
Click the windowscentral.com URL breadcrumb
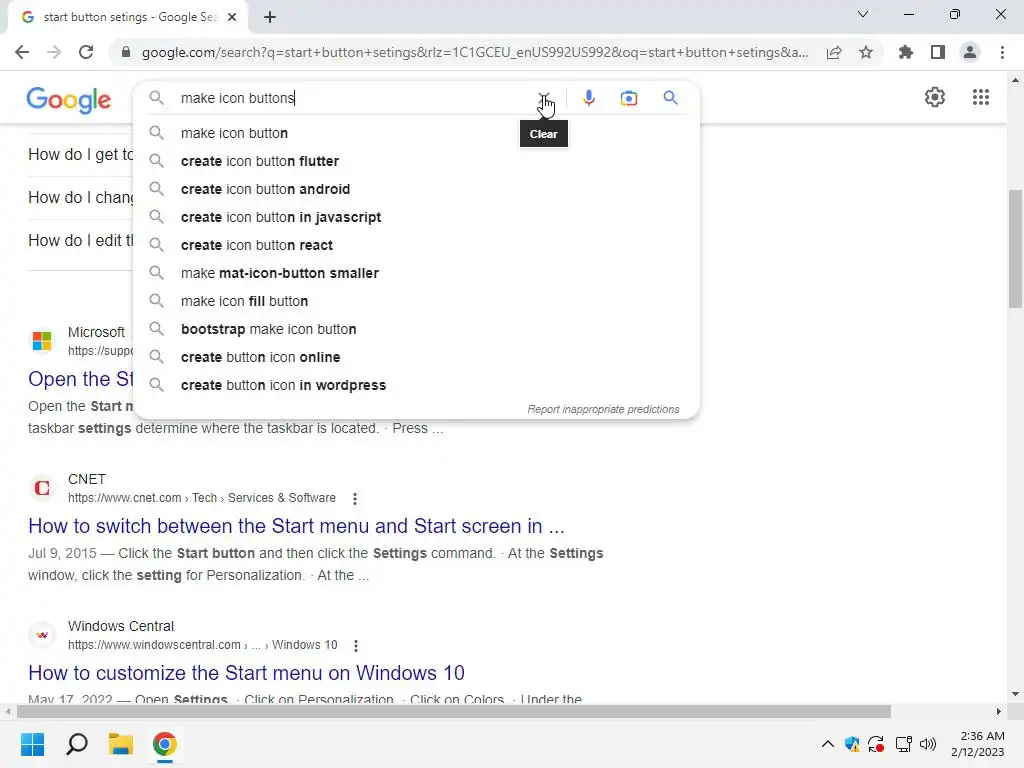202,645
